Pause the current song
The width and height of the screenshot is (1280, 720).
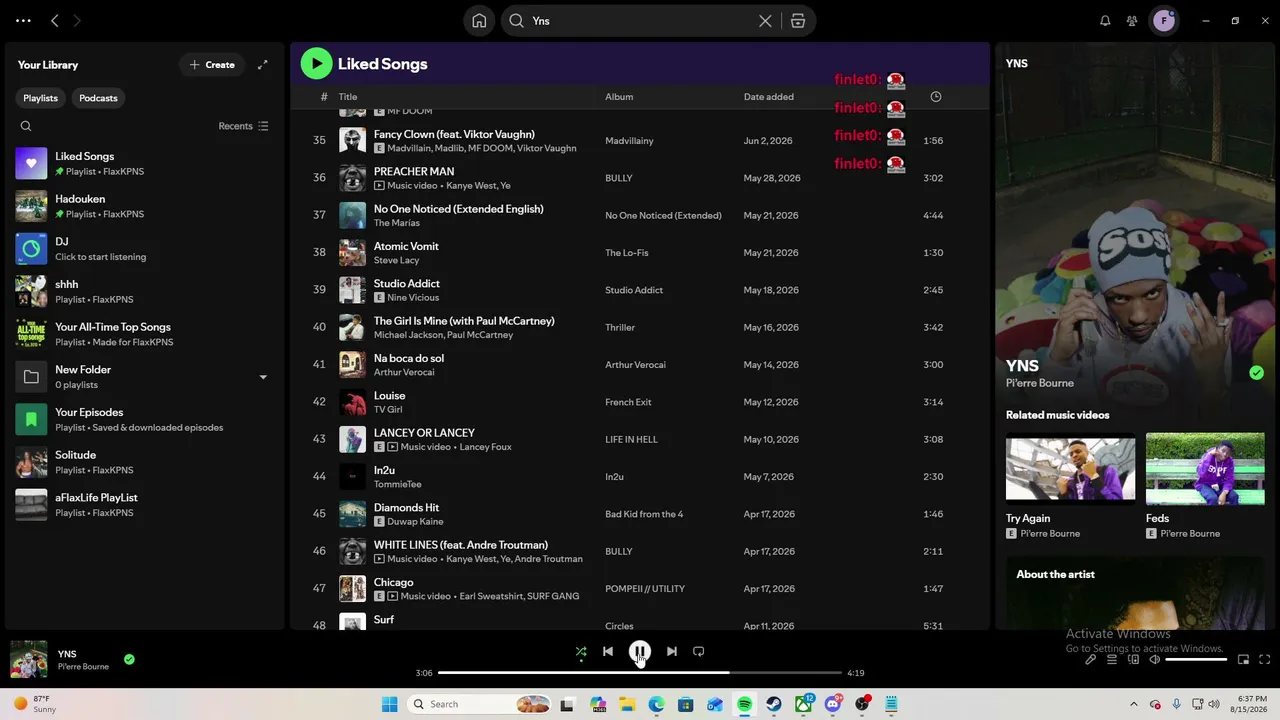coord(640,651)
